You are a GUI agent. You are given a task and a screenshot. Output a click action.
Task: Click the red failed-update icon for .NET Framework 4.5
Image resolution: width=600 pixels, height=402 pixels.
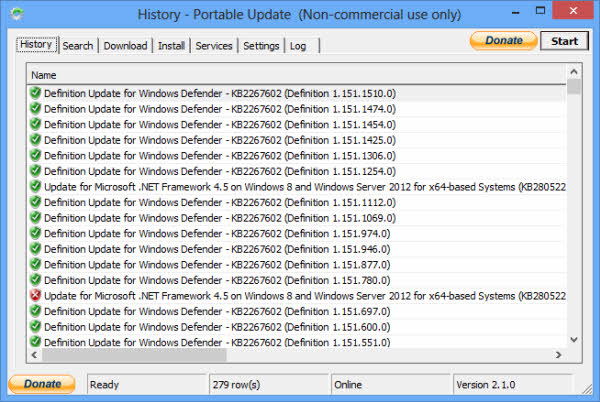tap(35, 295)
